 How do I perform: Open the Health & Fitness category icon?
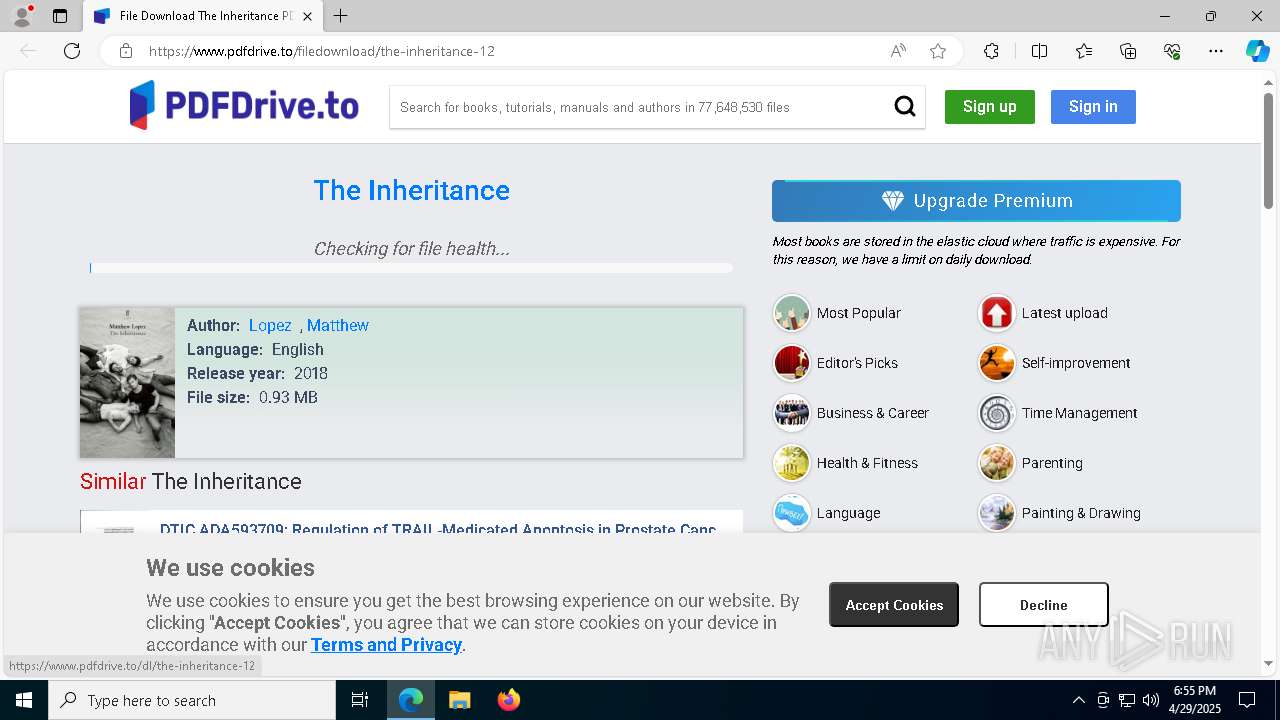click(x=792, y=463)
